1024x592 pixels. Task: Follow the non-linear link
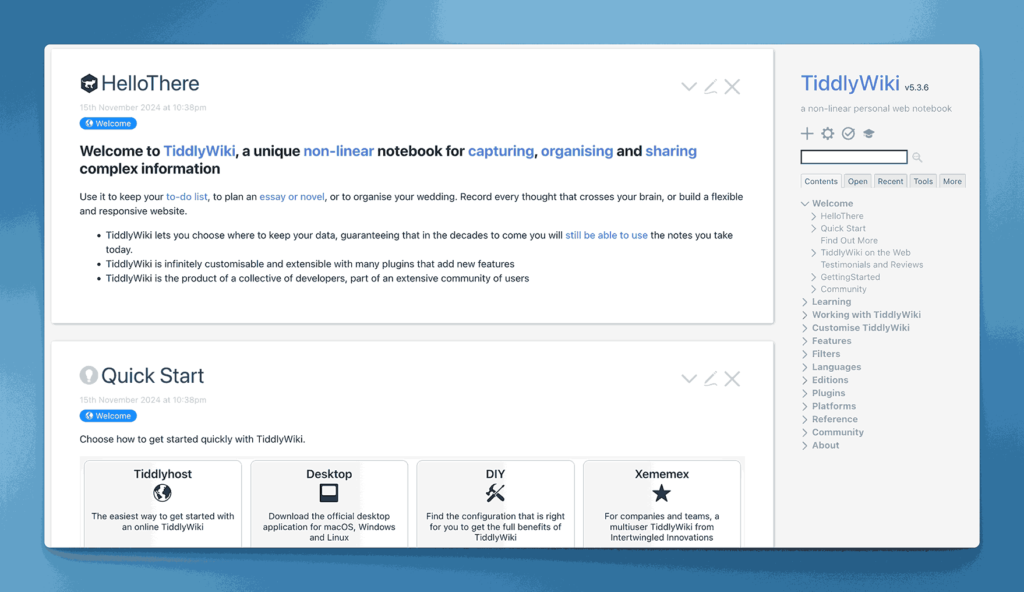(x=338, y=151)
